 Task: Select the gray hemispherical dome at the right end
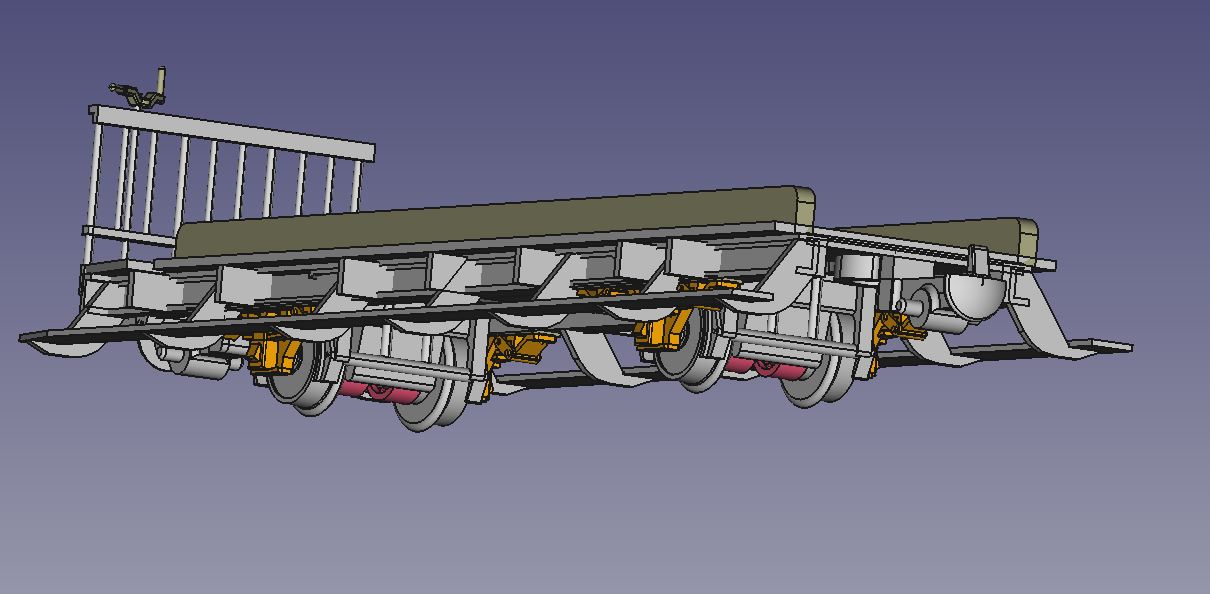point(972,293)
